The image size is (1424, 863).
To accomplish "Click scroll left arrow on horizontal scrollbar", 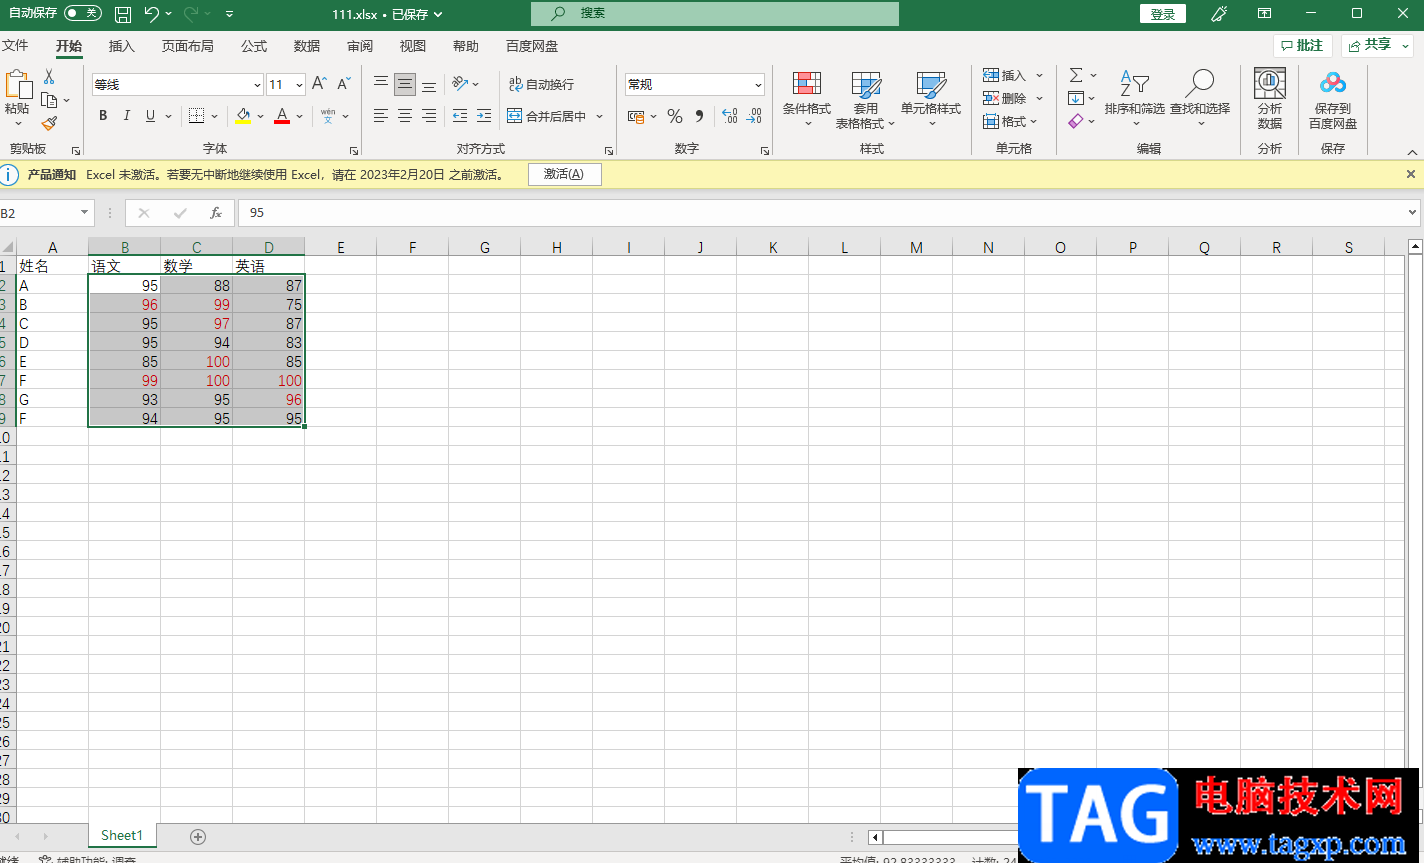I will click(x=875, y=837).
